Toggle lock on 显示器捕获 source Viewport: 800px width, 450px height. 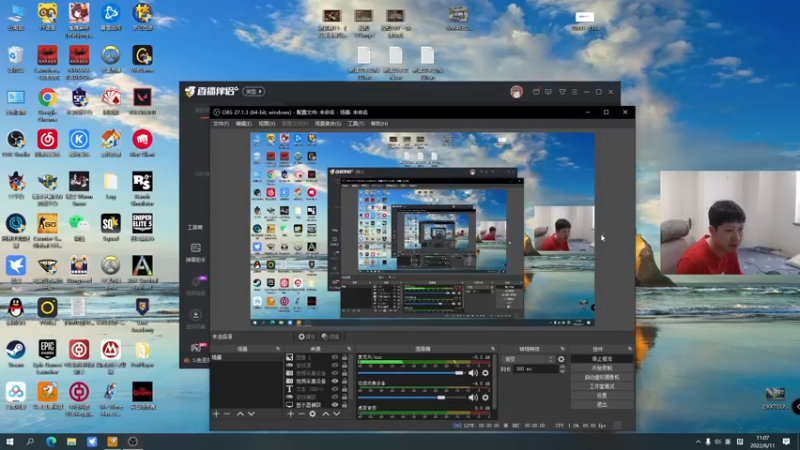344,405
